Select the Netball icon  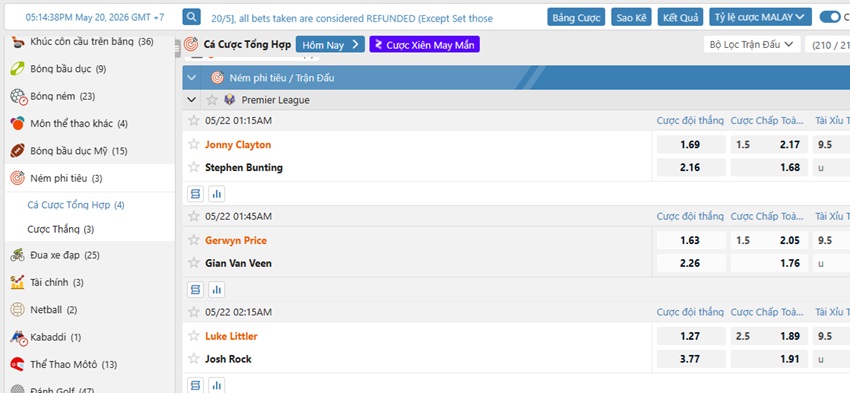coord(17,310)
